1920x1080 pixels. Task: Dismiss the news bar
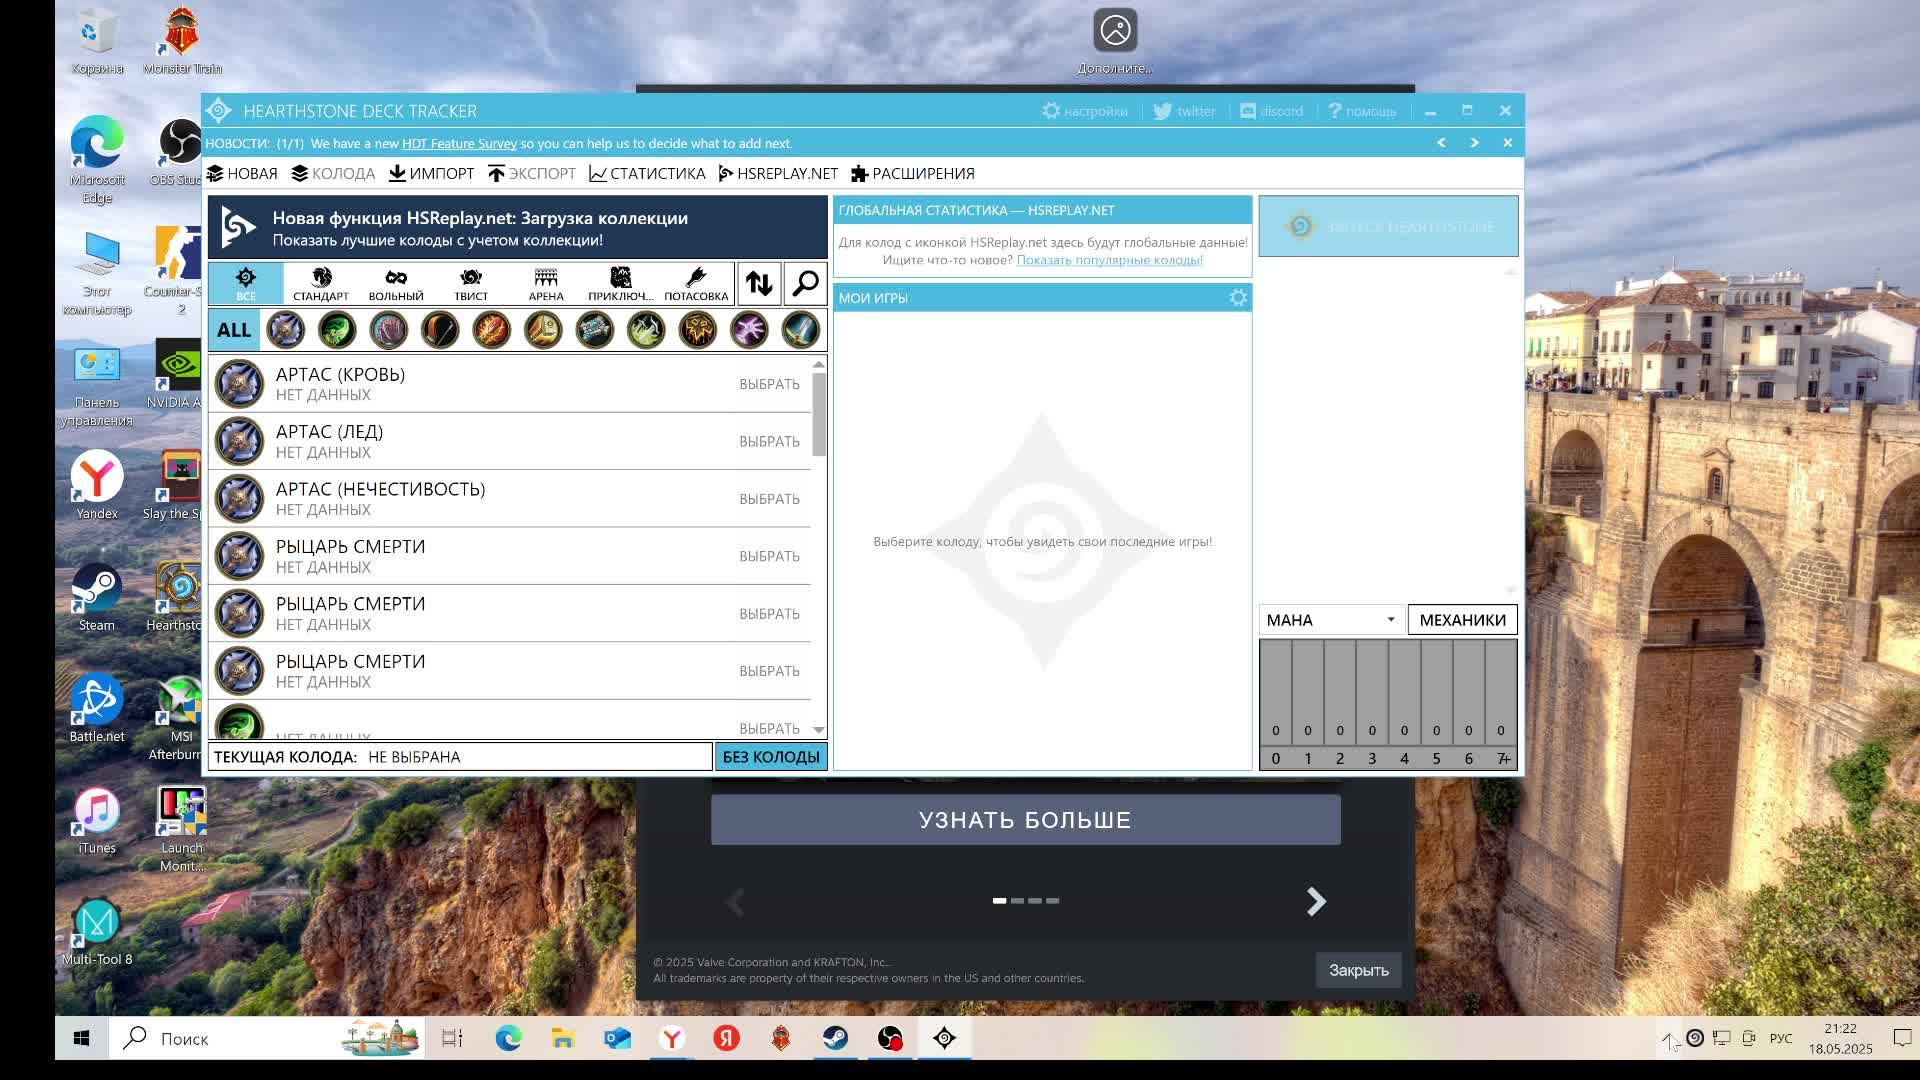click(x=1507, y=143)
